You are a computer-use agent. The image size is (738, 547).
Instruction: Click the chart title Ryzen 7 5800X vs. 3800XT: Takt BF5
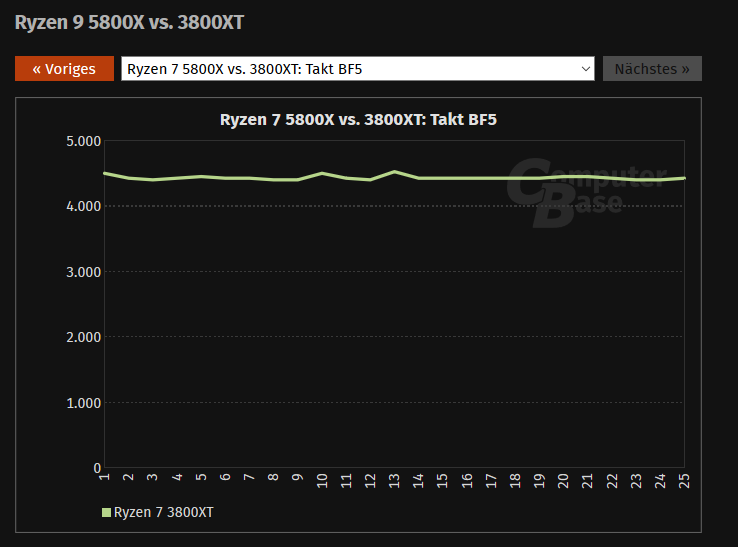pyautogui.click(x=358, y=120)
